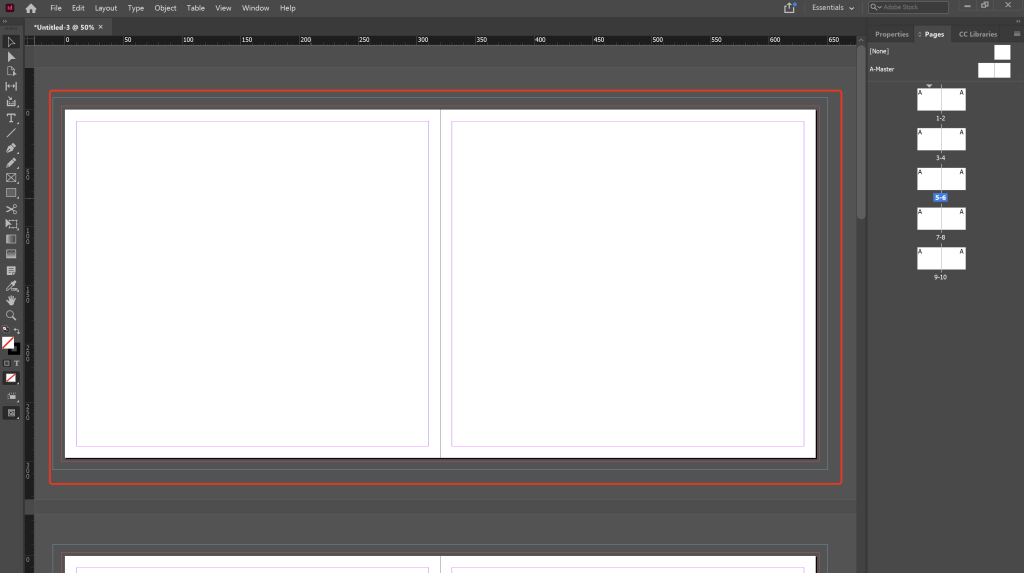Choose the Eyedropper tool

11,286
